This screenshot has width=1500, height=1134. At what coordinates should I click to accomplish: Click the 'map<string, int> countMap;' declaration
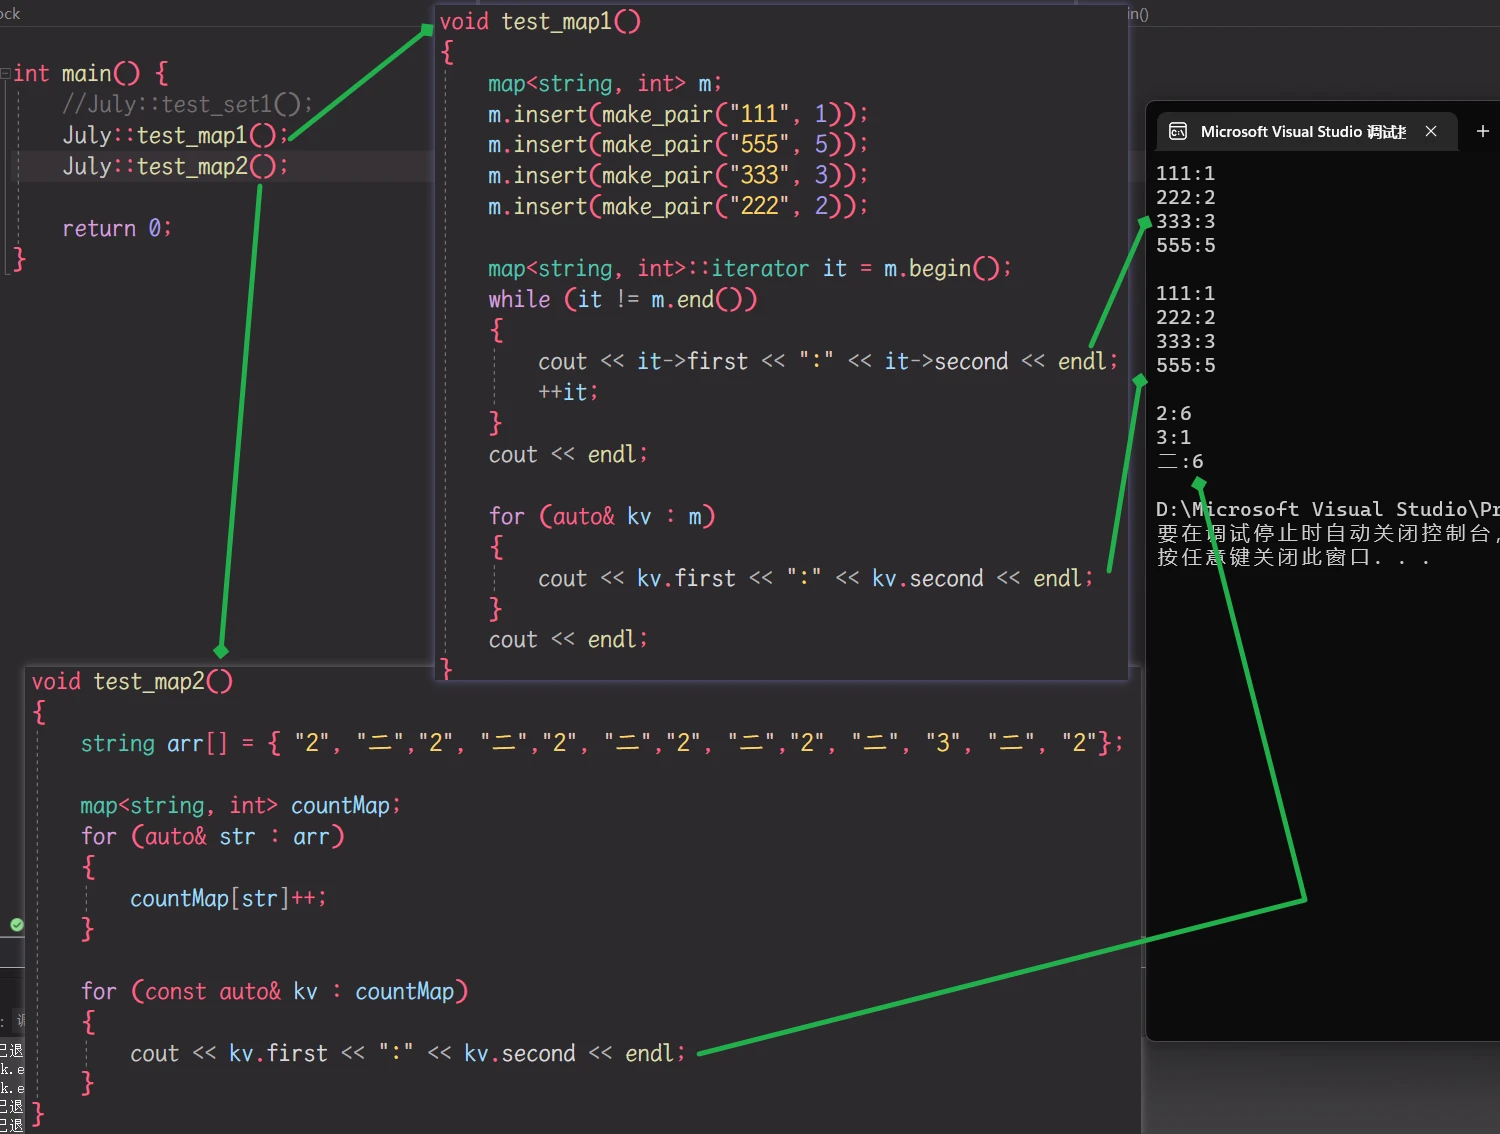pyautogui.click(x=240, y=805)
